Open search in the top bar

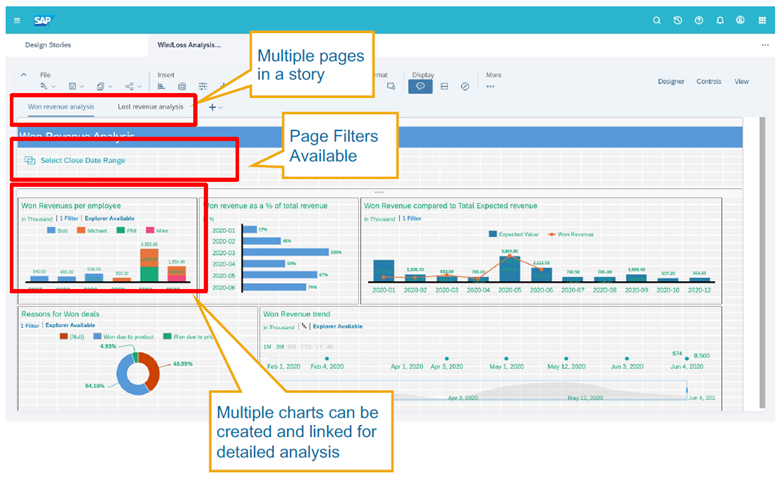click(657, 20)
